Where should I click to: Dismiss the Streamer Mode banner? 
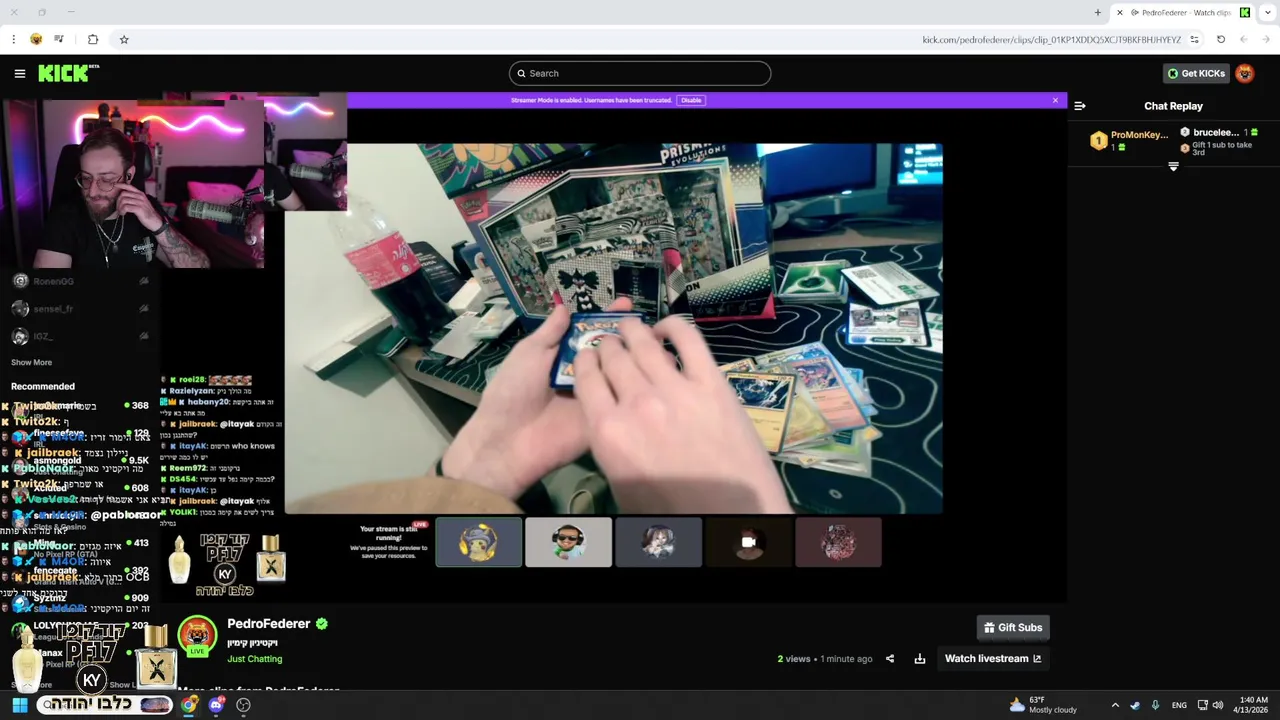coord(1055,100)
